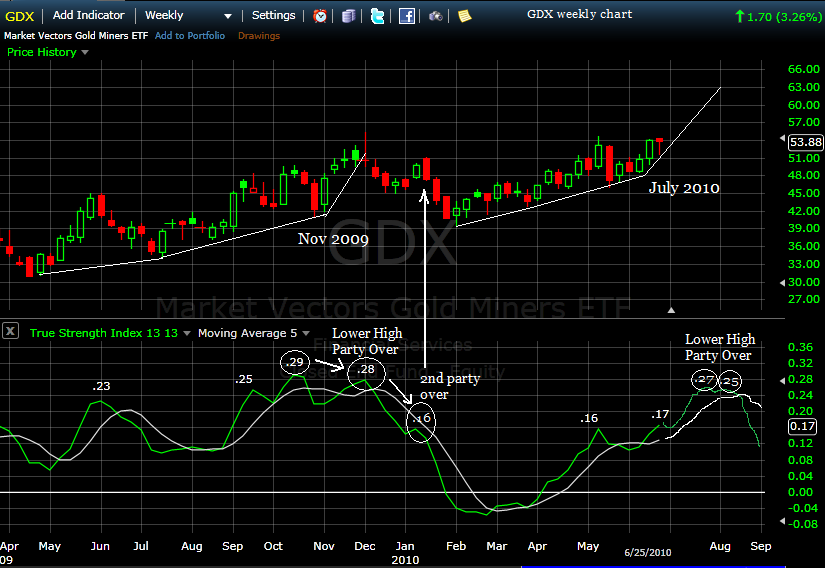The height and width of the screenshot is (568, 825).
Task: Open the yellow sticky note icon
Action: coord(464,16)
